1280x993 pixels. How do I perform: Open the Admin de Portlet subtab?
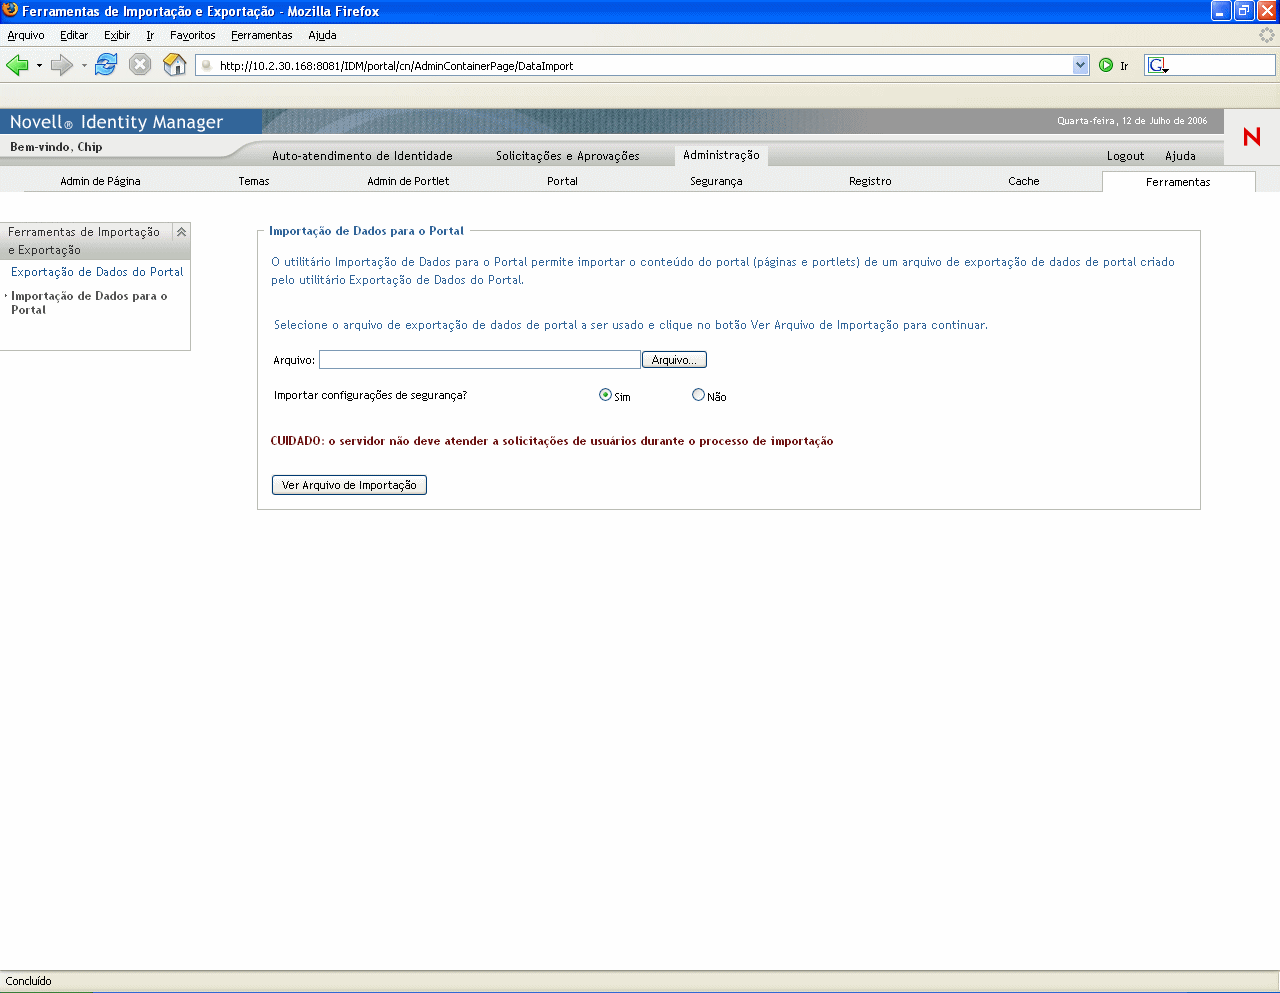(x=408, y=181)
